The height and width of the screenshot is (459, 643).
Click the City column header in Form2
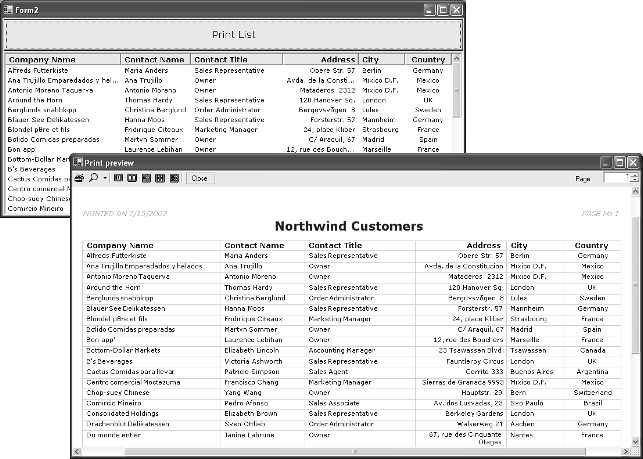(x=381, y=59)
